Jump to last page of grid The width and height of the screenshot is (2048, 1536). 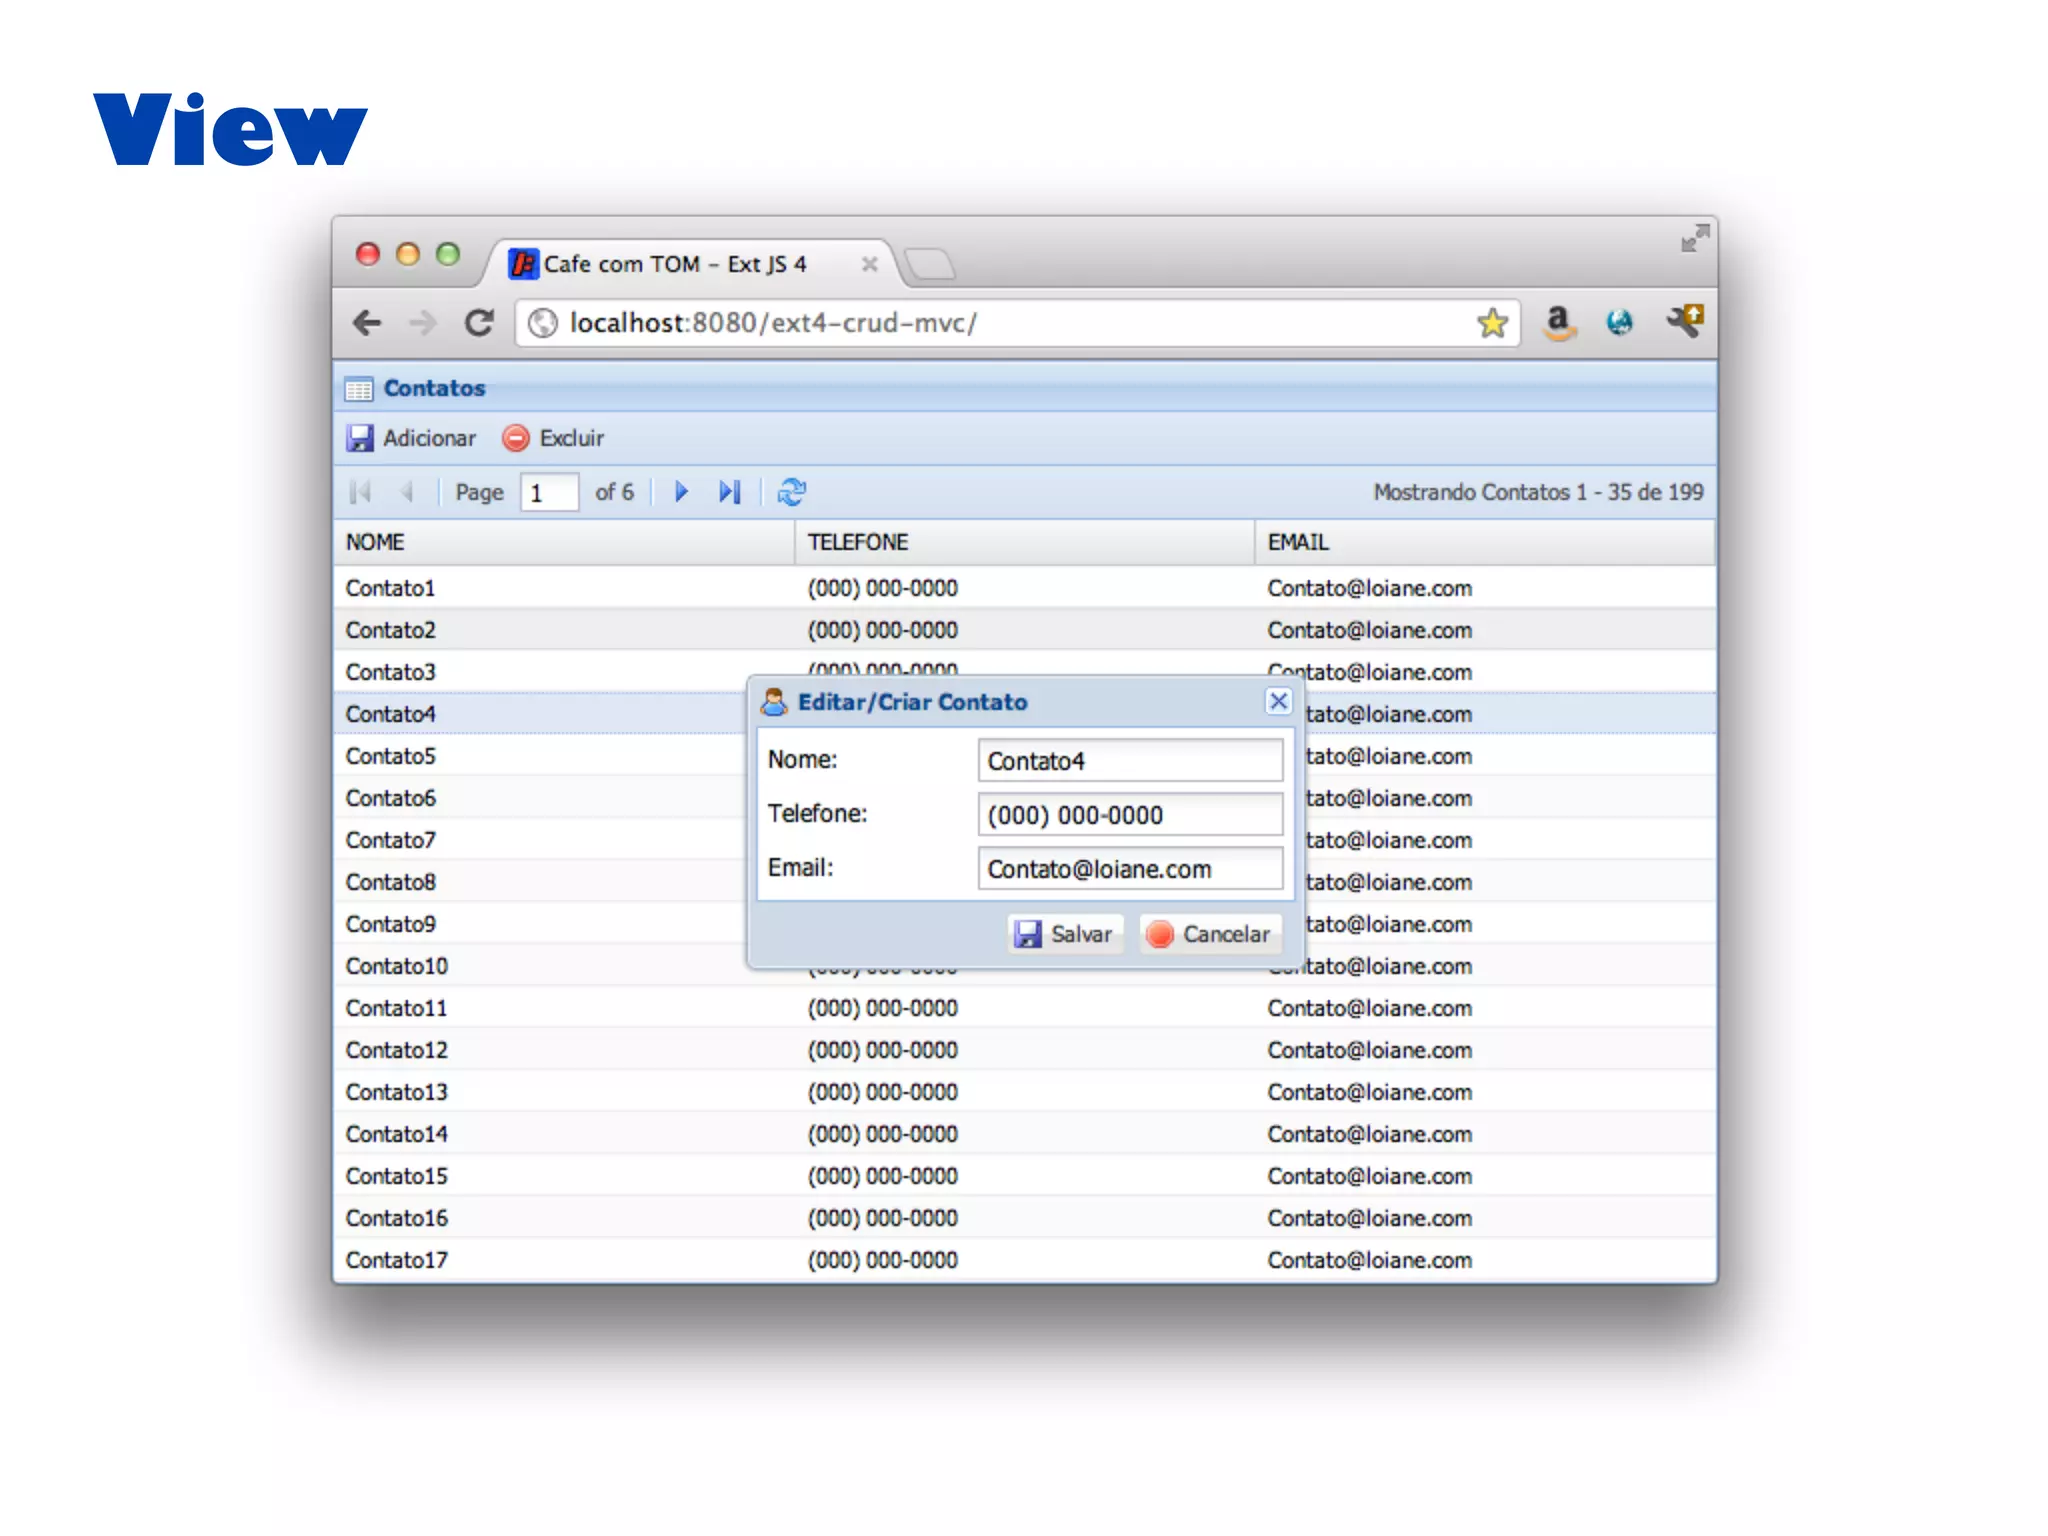pos(730,492)
